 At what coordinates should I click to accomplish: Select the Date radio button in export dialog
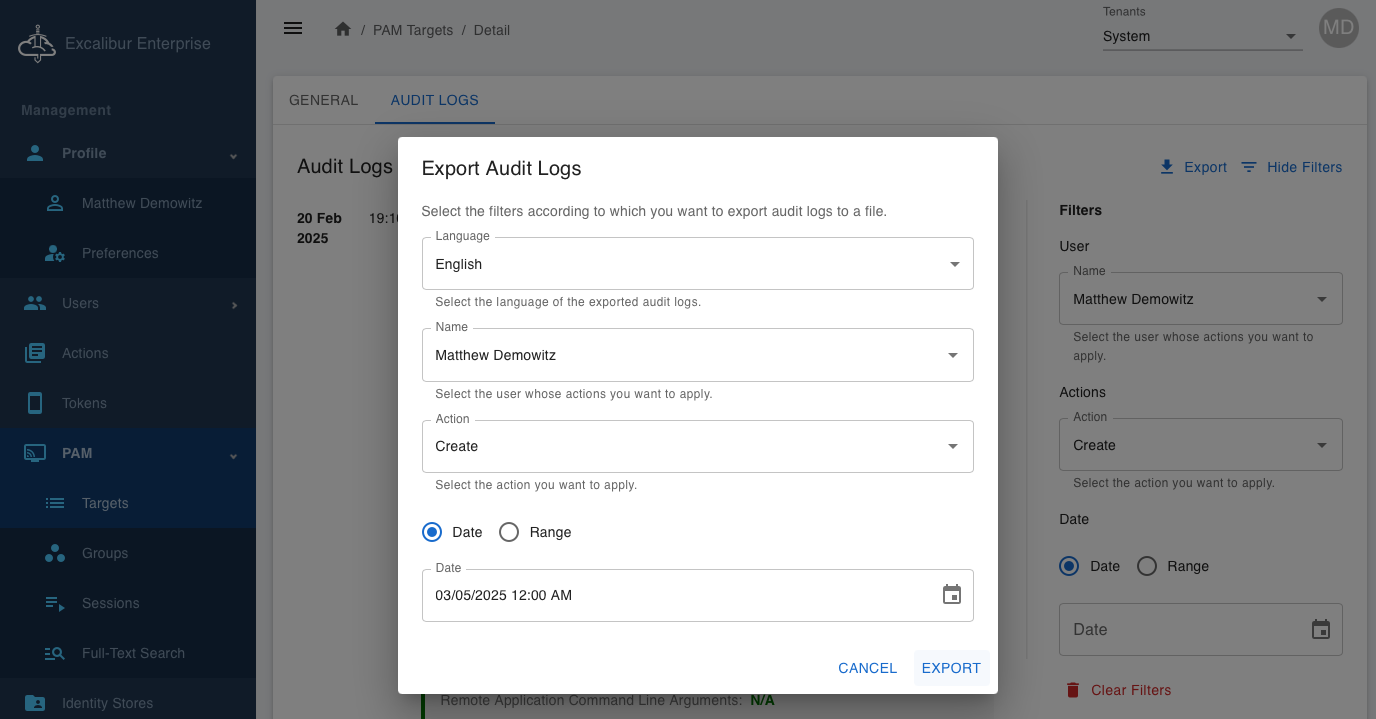coord(432,532)
